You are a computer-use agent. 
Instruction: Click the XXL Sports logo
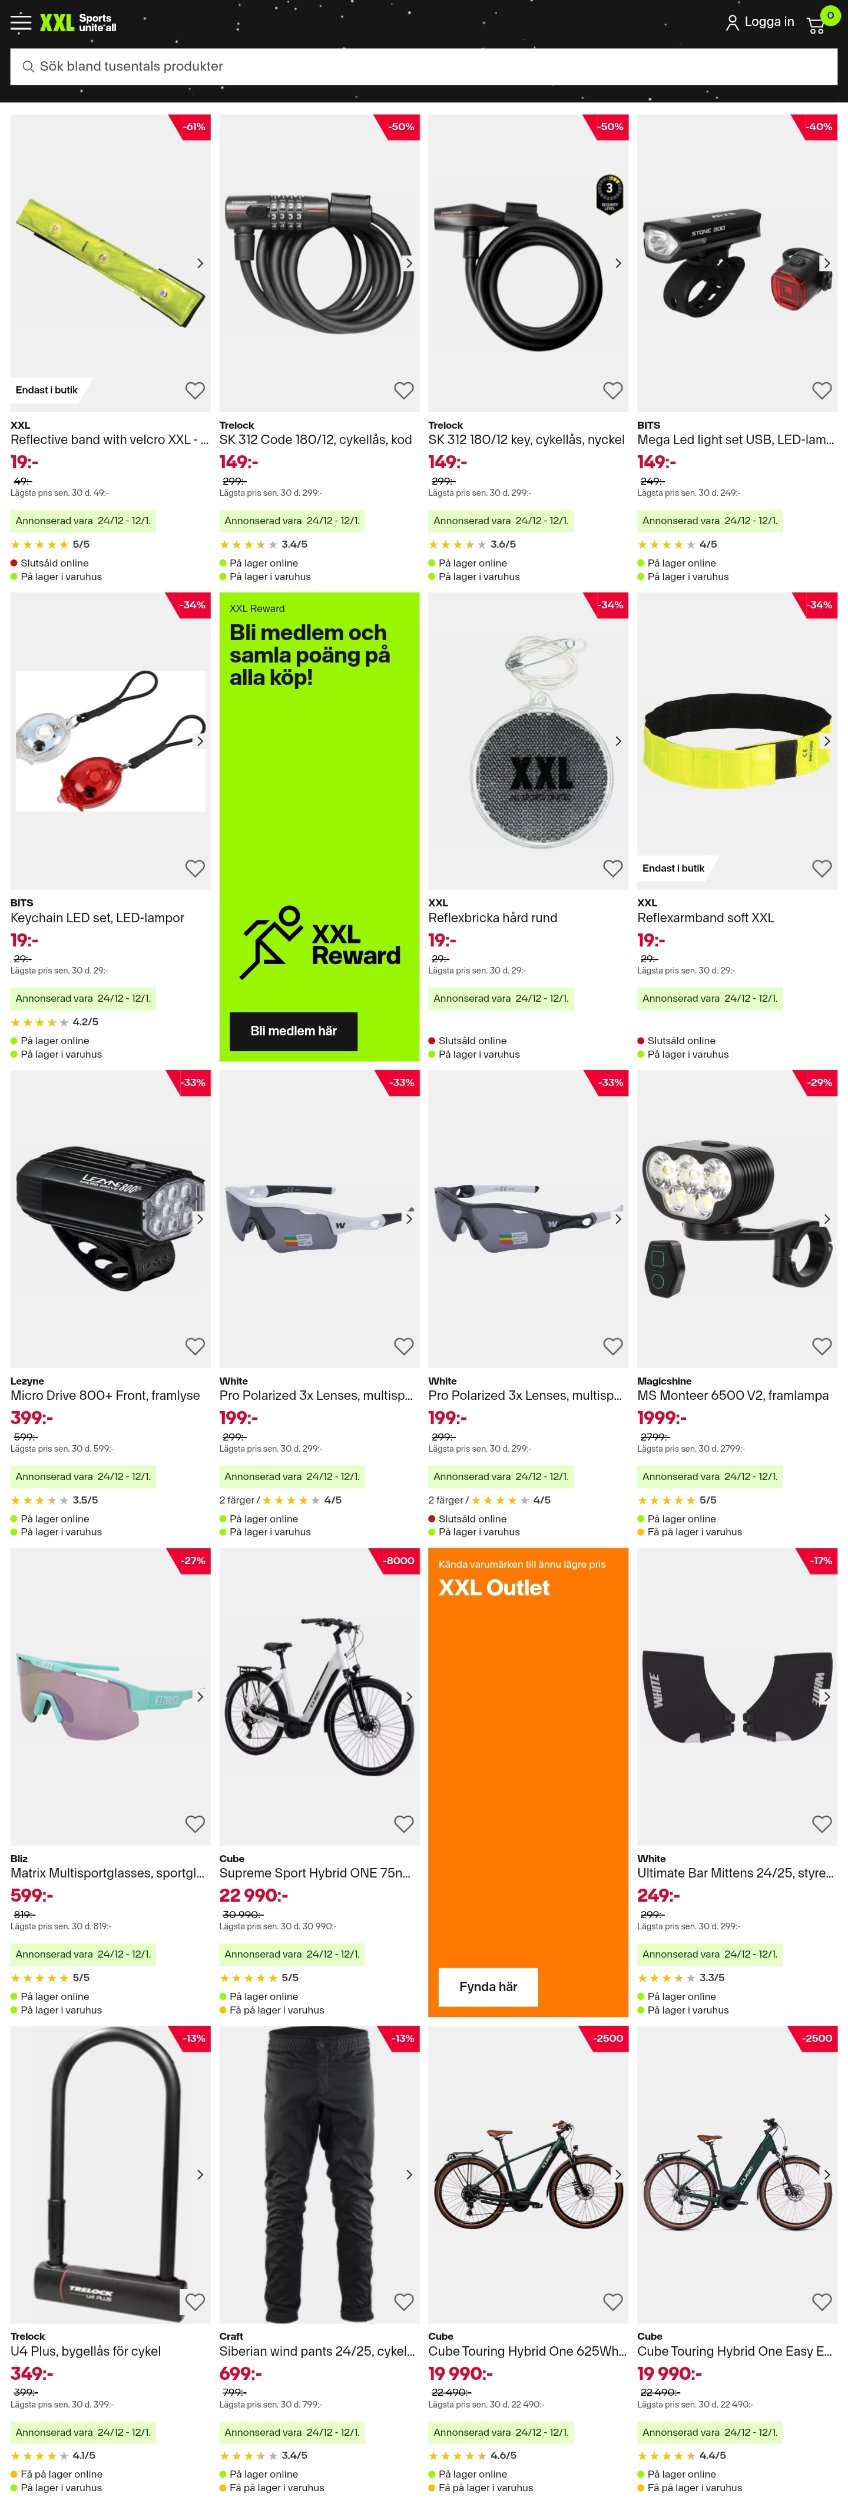click(x=78, y=22)
